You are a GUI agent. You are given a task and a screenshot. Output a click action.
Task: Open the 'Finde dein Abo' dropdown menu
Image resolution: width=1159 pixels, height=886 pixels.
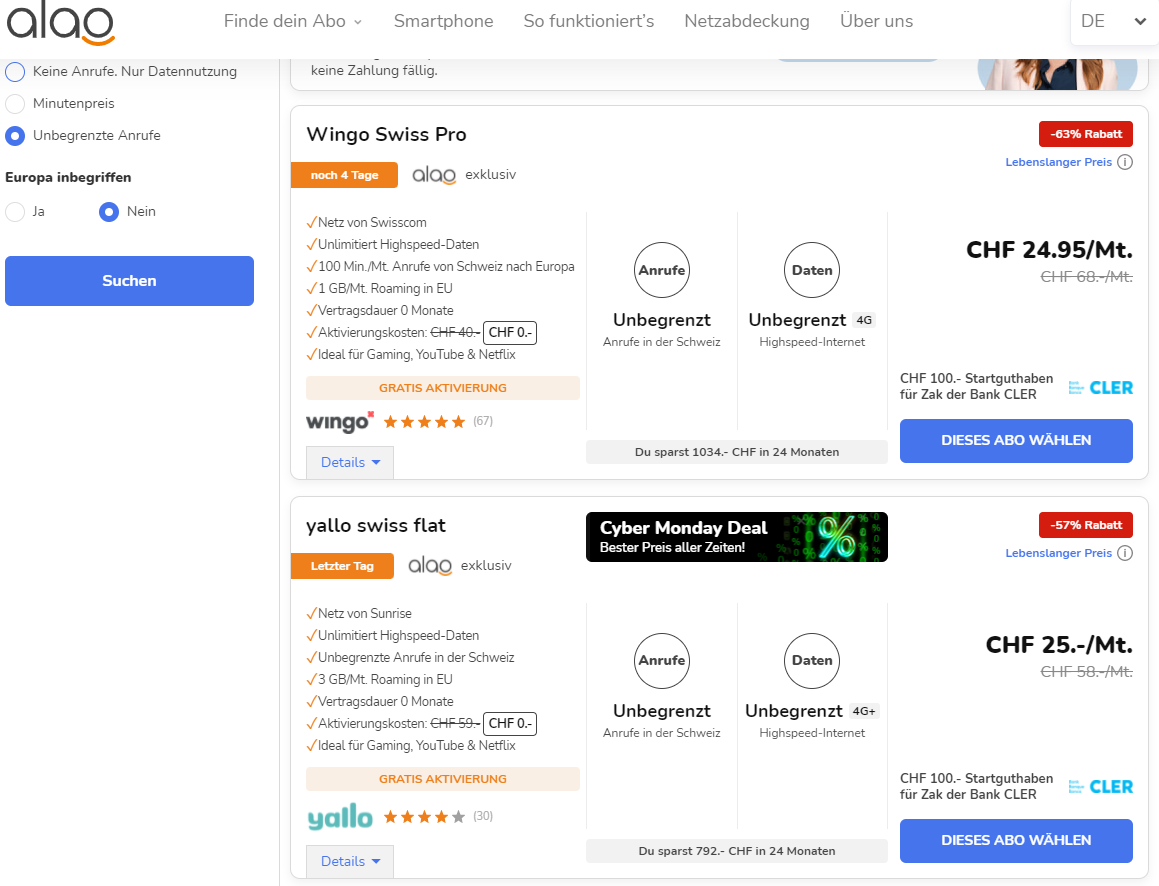click(x=293, y=21)
